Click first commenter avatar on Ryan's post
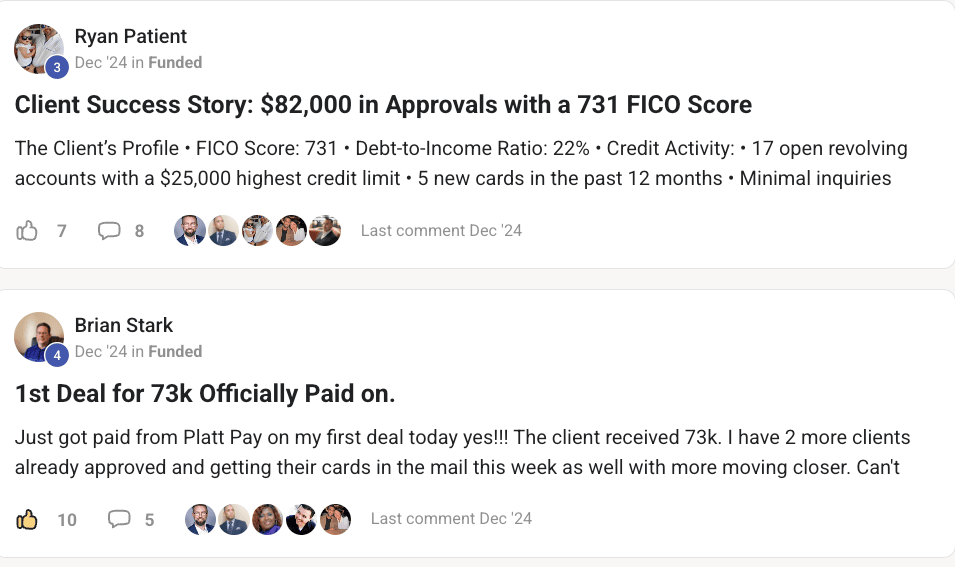The width and height of the screenshot is (955, 567). 190,231
